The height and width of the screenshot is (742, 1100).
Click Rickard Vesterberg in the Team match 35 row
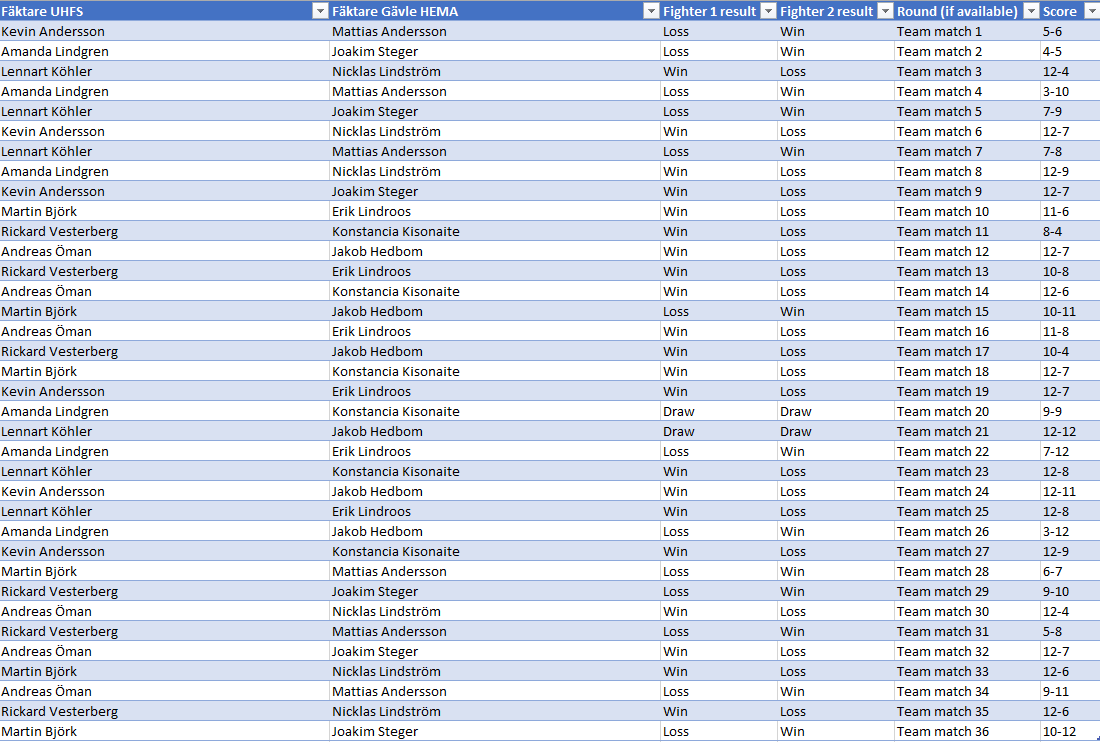[x=165, y=711]
